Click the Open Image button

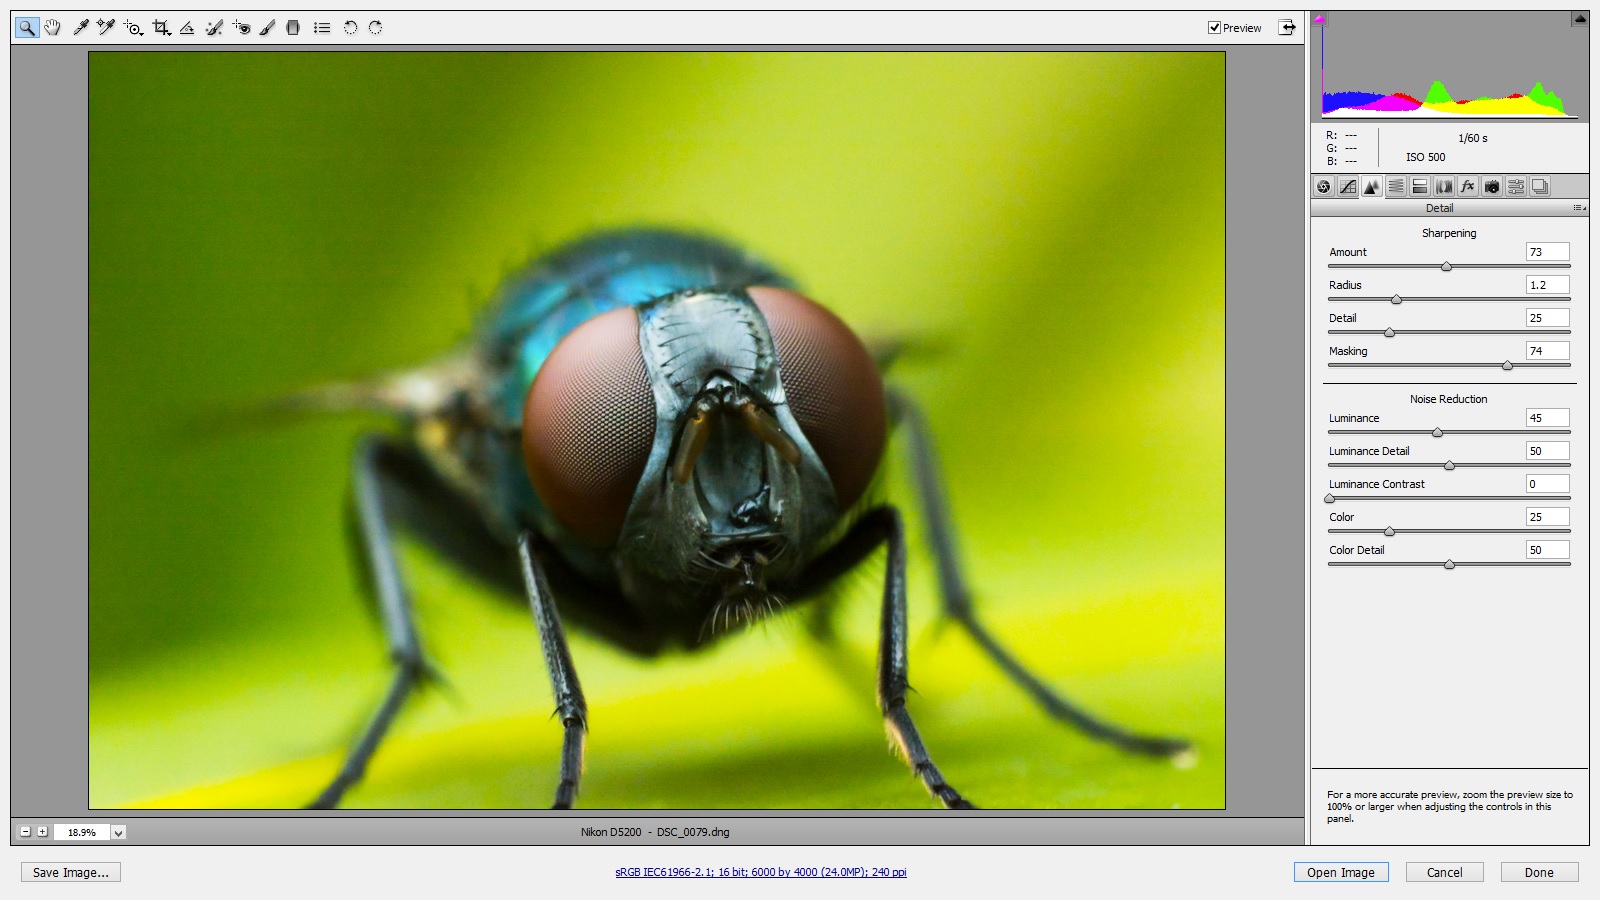[1340, 872]
